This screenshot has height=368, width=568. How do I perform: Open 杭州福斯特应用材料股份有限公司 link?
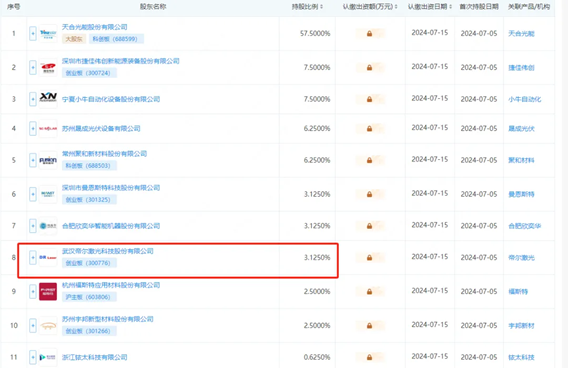point(111,285)
